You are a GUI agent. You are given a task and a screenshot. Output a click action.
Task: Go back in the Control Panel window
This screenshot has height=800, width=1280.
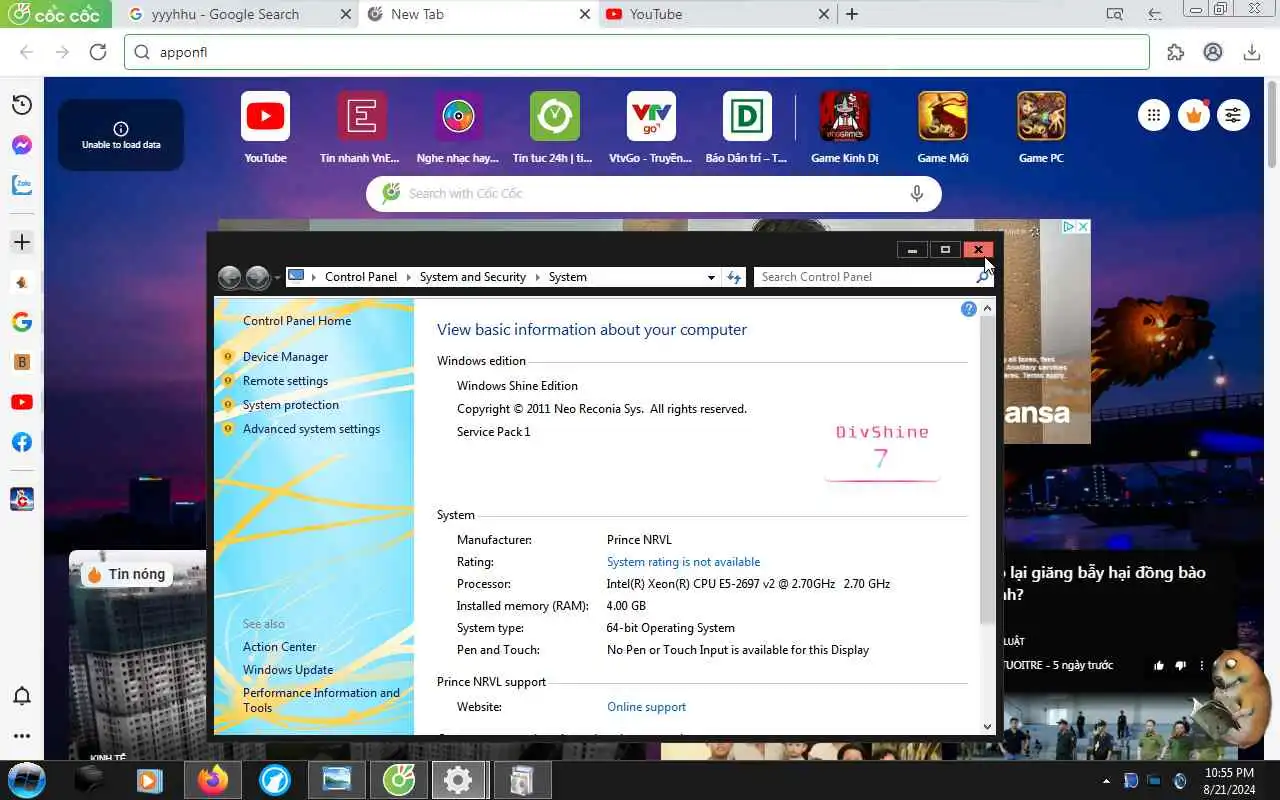pyautogui.click(x=229, y=277)
